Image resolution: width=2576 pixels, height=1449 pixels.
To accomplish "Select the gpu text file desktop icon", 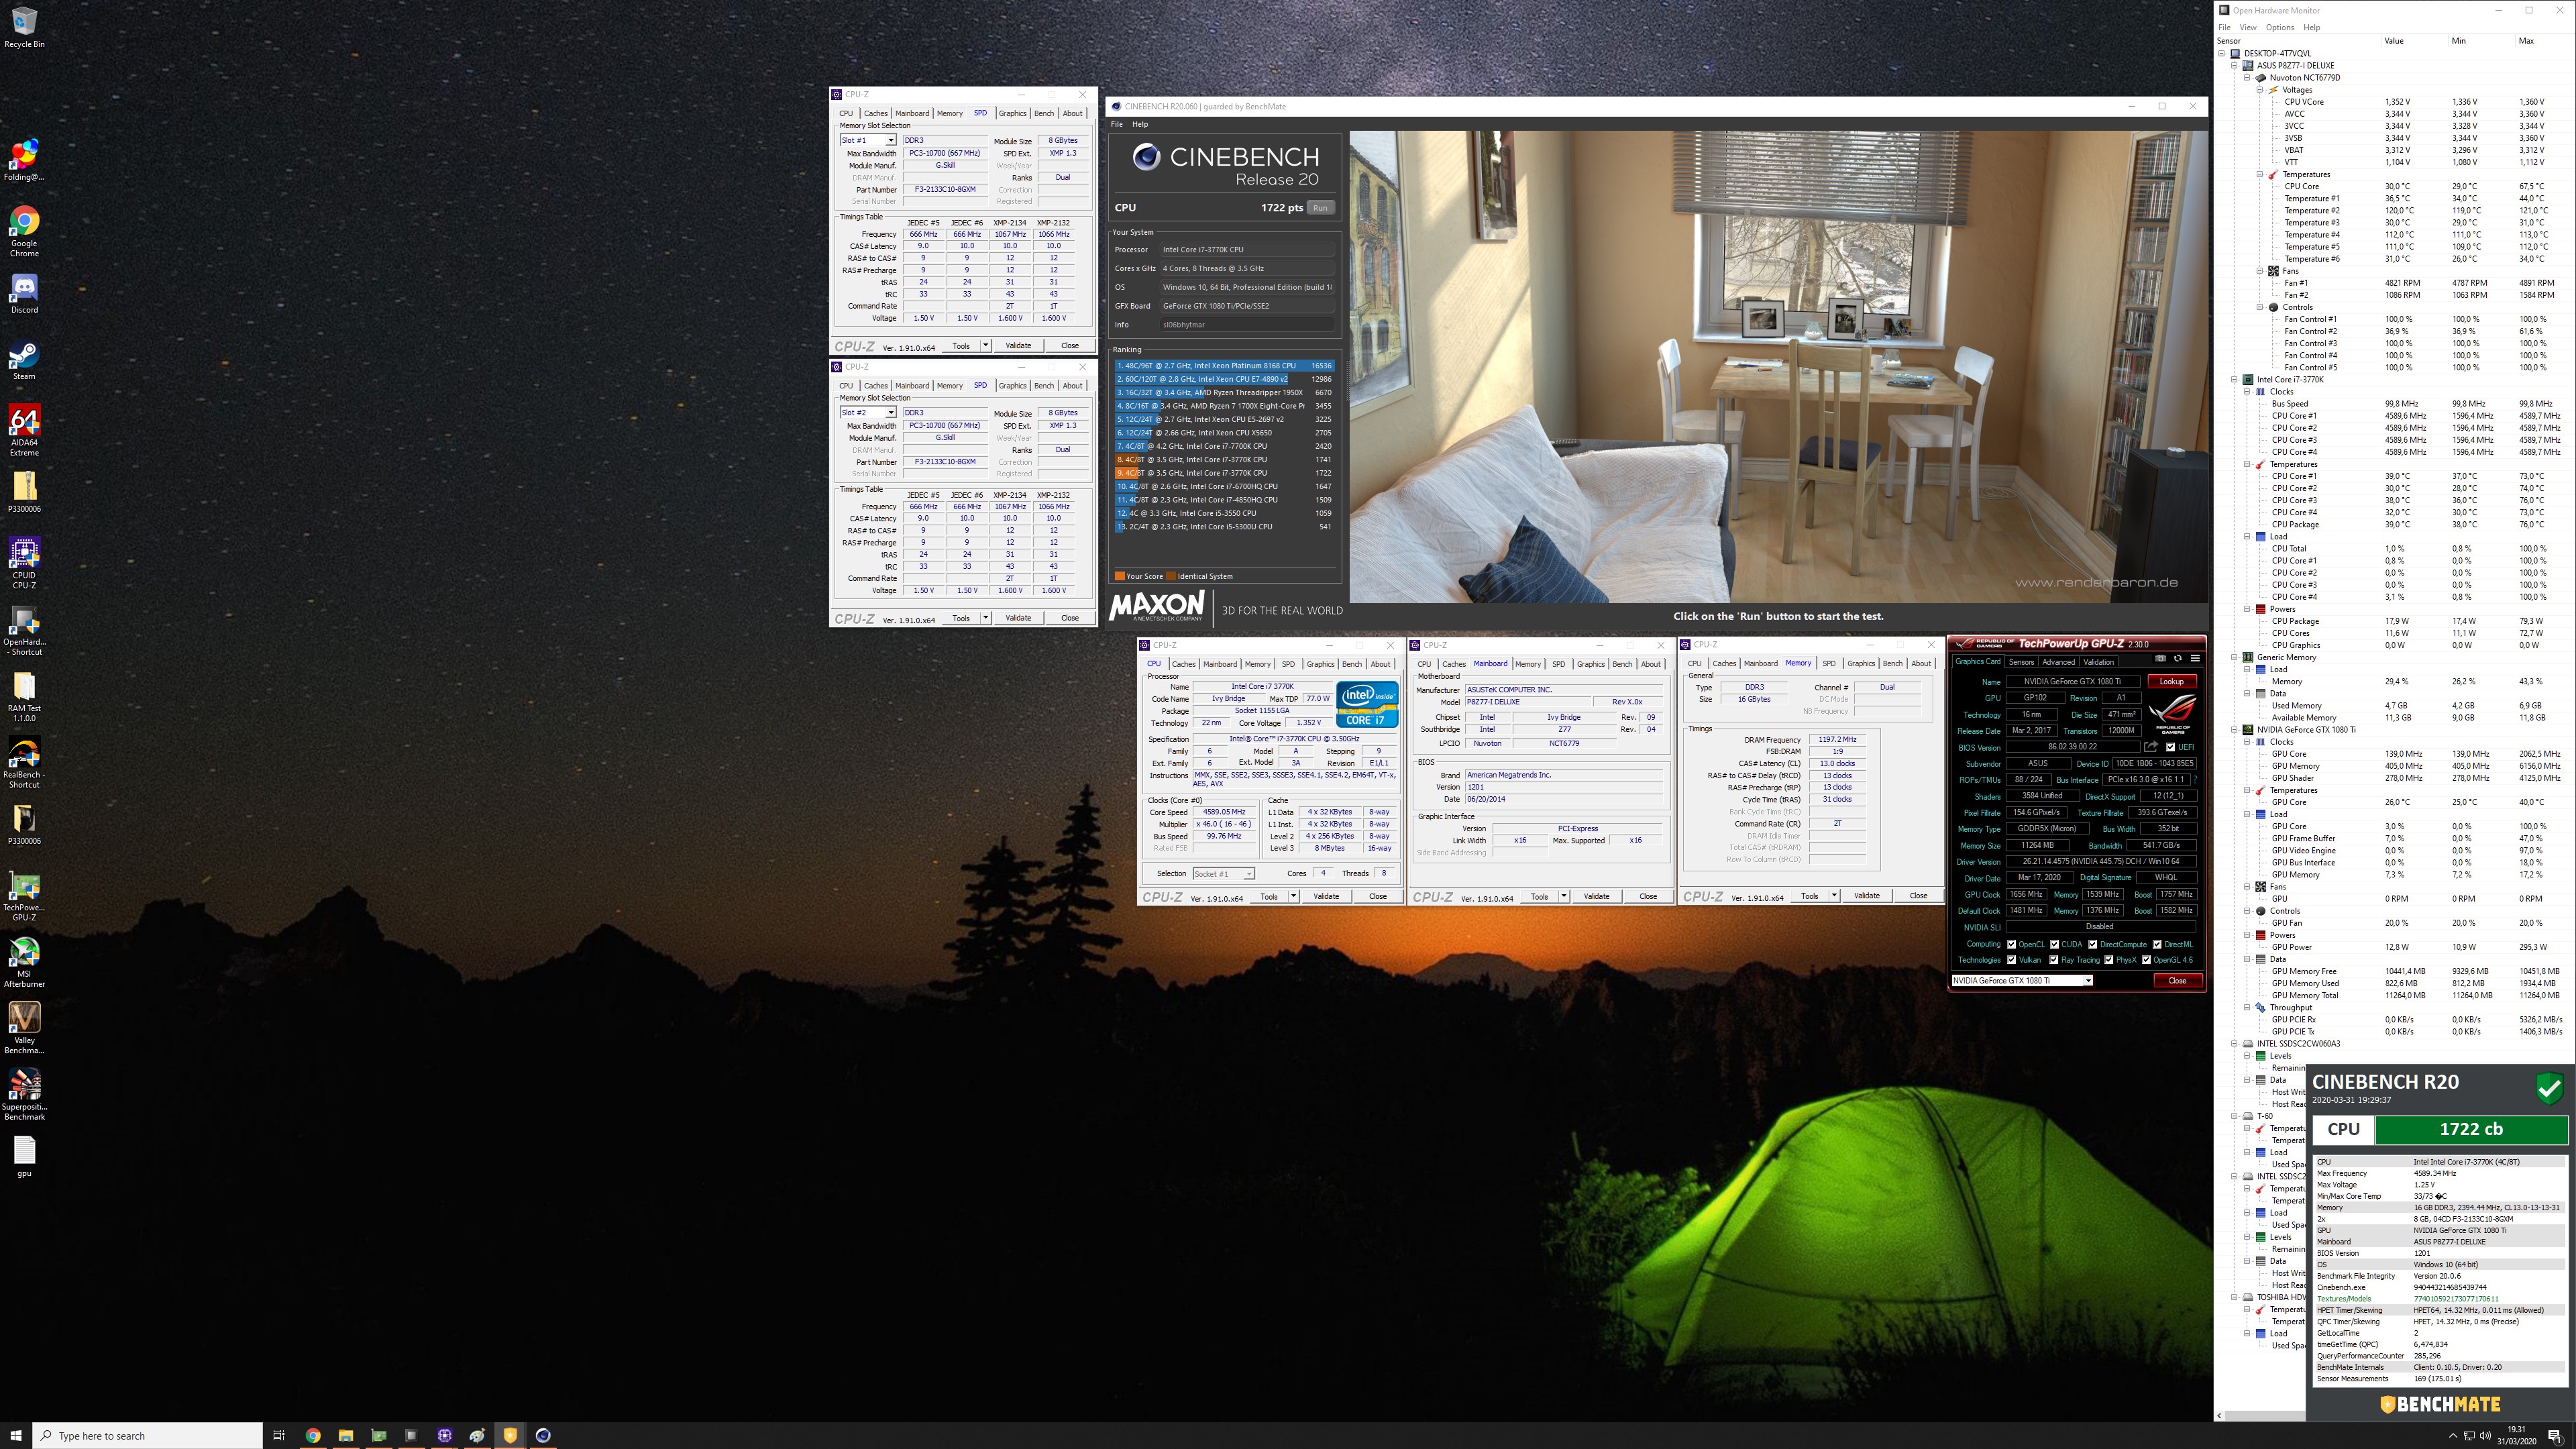I will coord(24,1157).
